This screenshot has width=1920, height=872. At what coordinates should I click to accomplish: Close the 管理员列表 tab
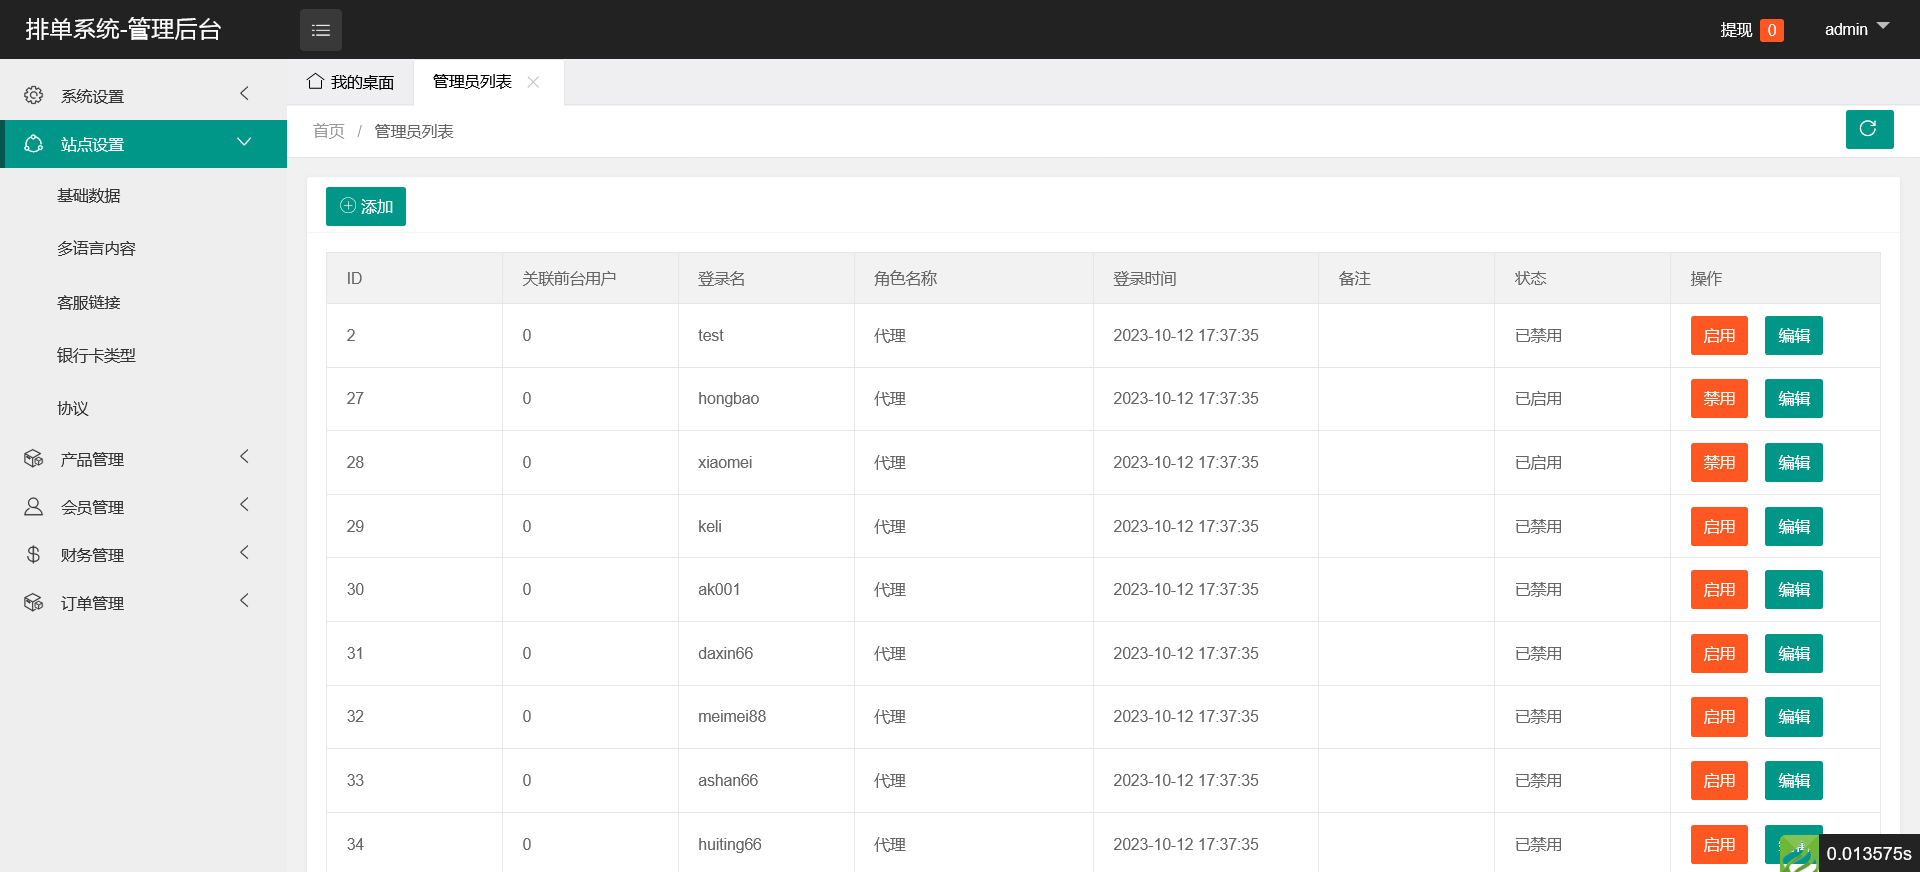534,82
